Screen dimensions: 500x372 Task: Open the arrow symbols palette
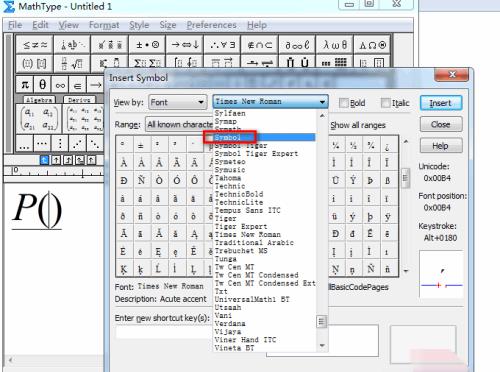pos(185,45)
